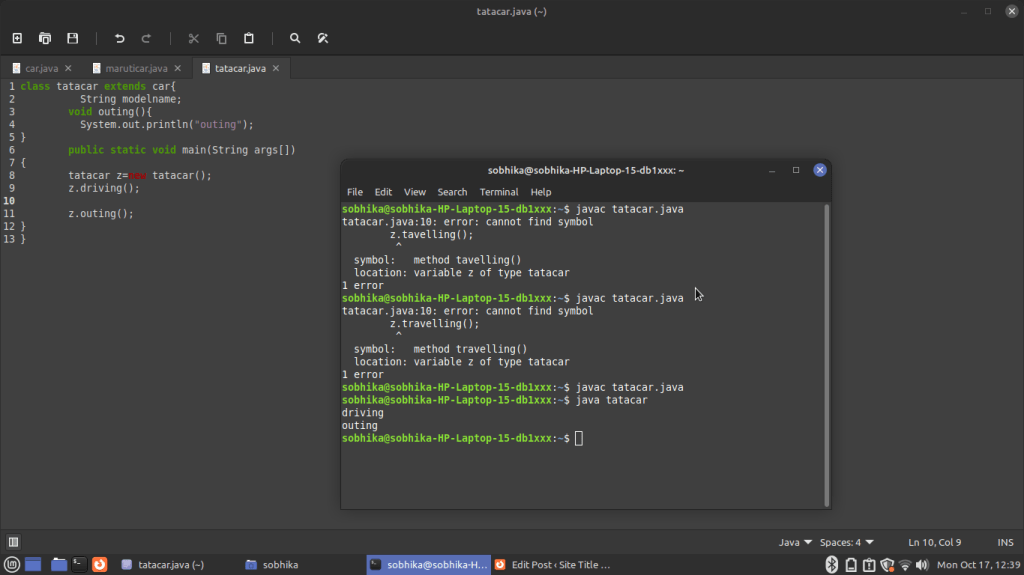Switch to the maruticar.java tab
Viewport: 1024px width, 575px height.
[x=137, y=68]
